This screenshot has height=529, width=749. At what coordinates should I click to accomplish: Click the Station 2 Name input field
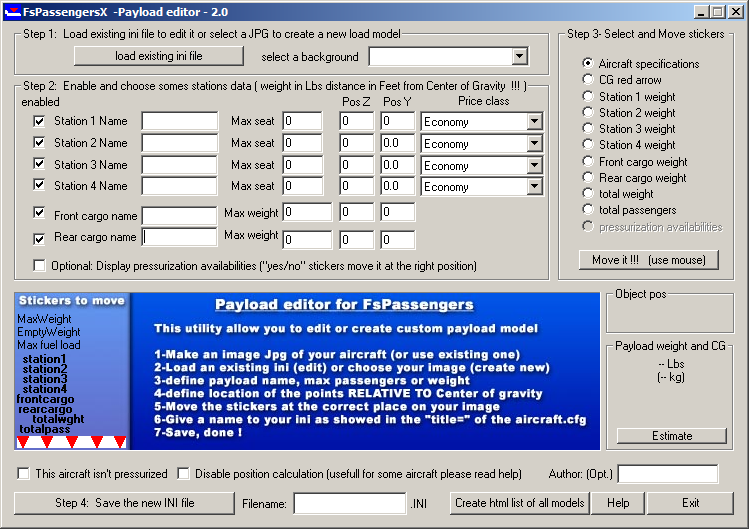click(180, 143)
